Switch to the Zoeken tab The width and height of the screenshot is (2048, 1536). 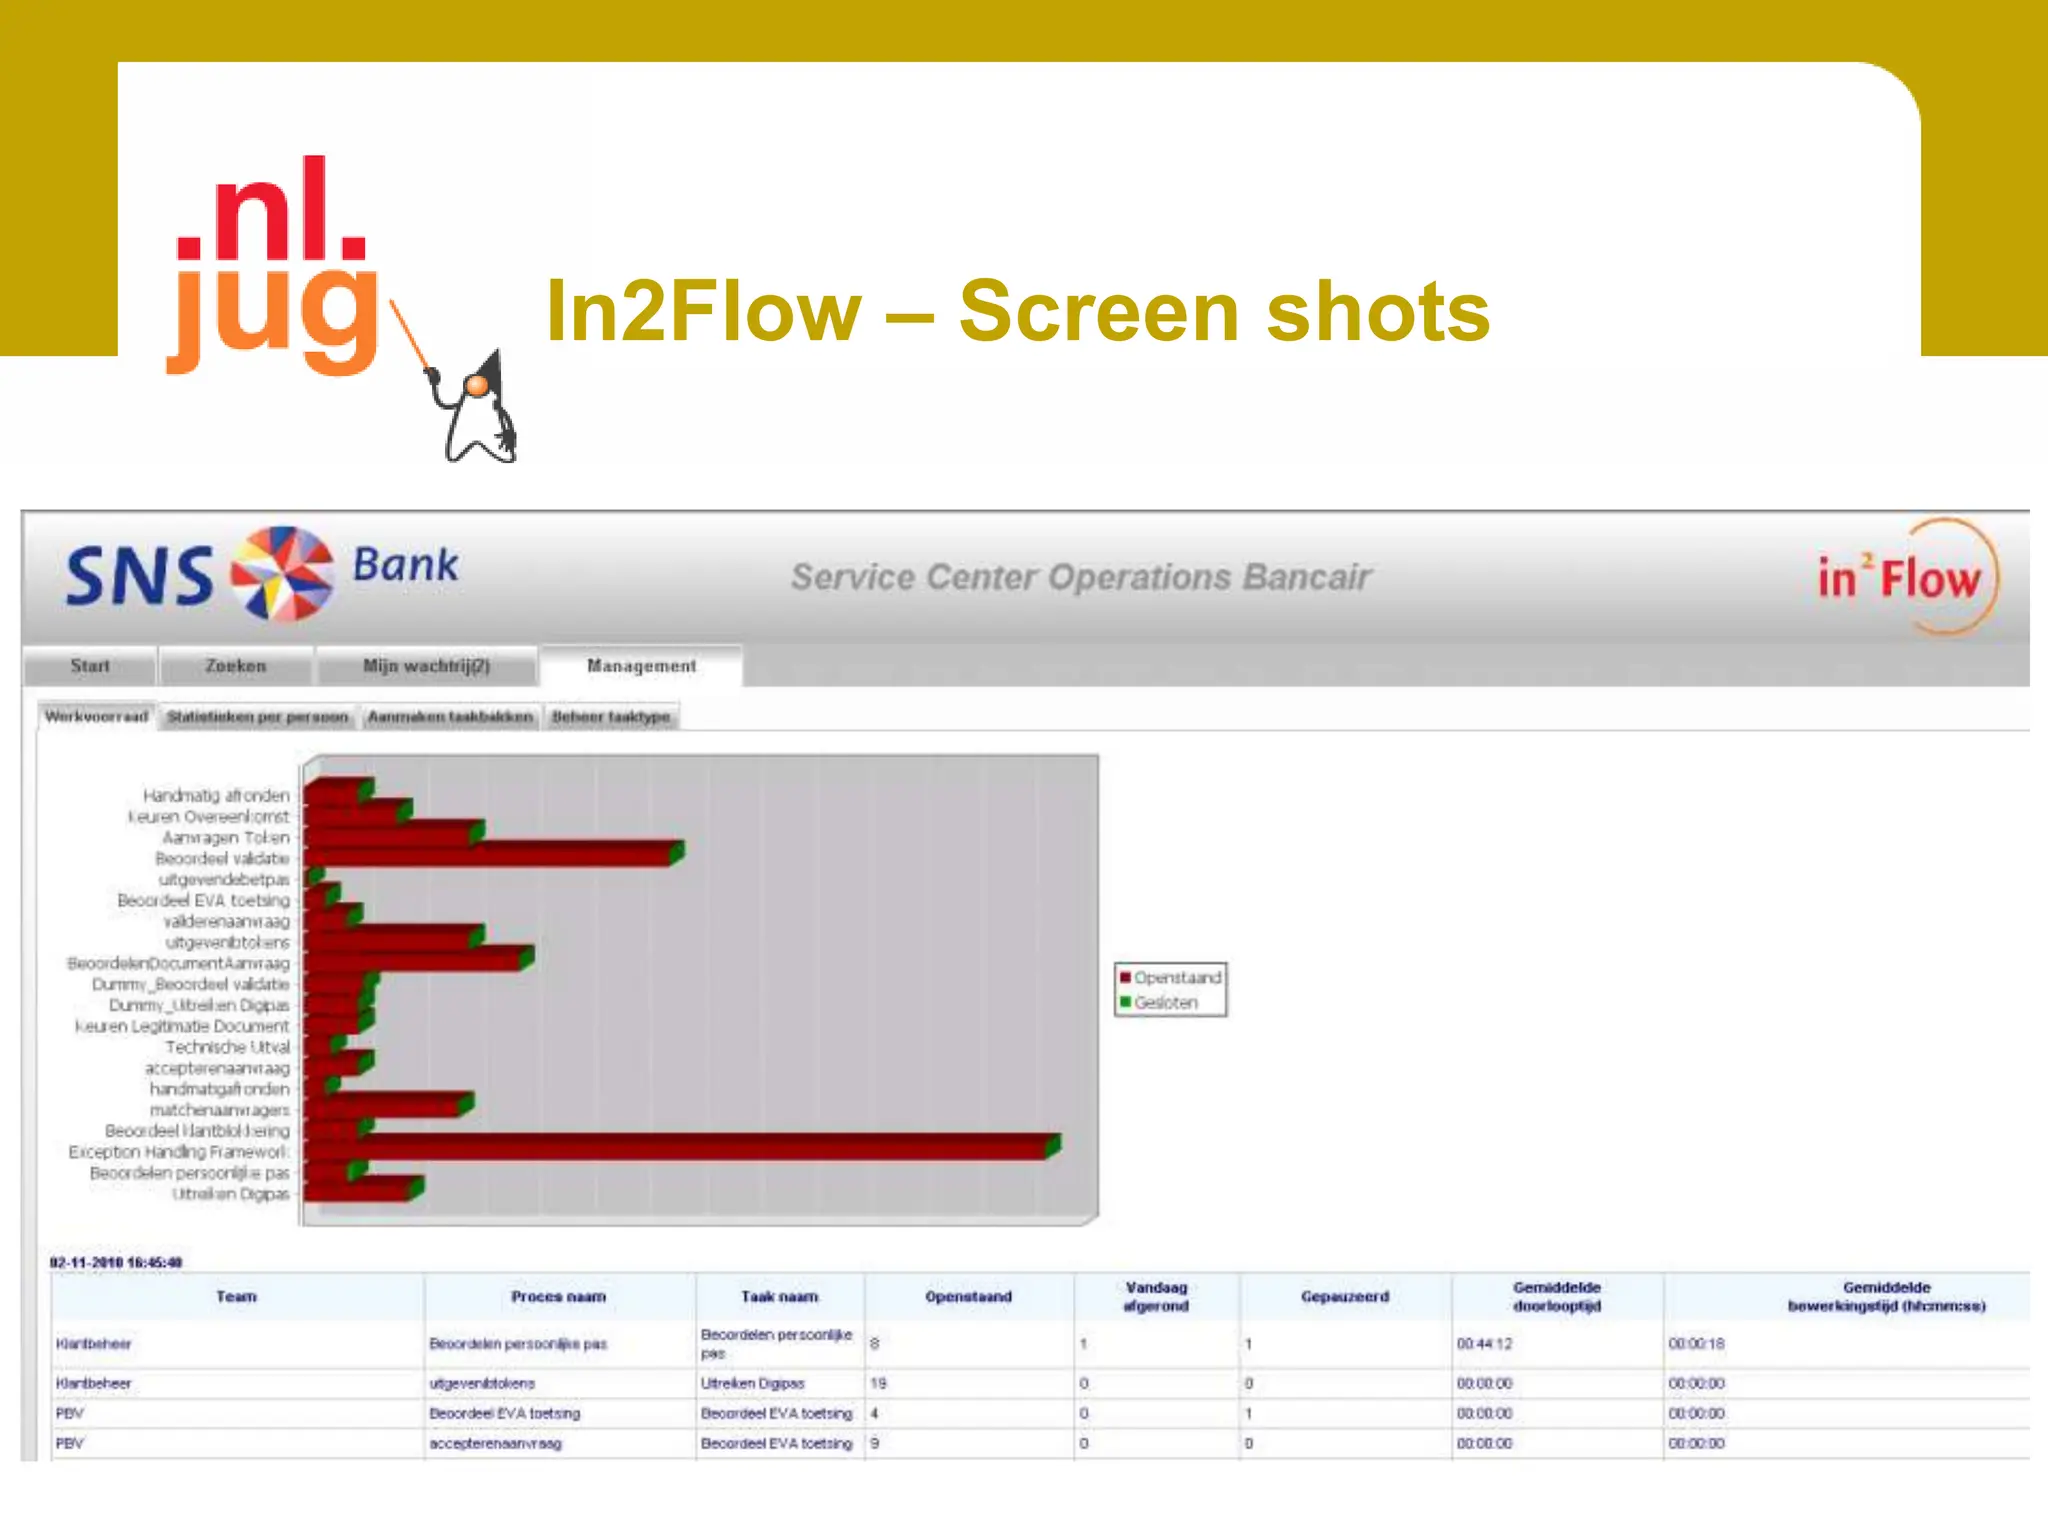[236, 666]
